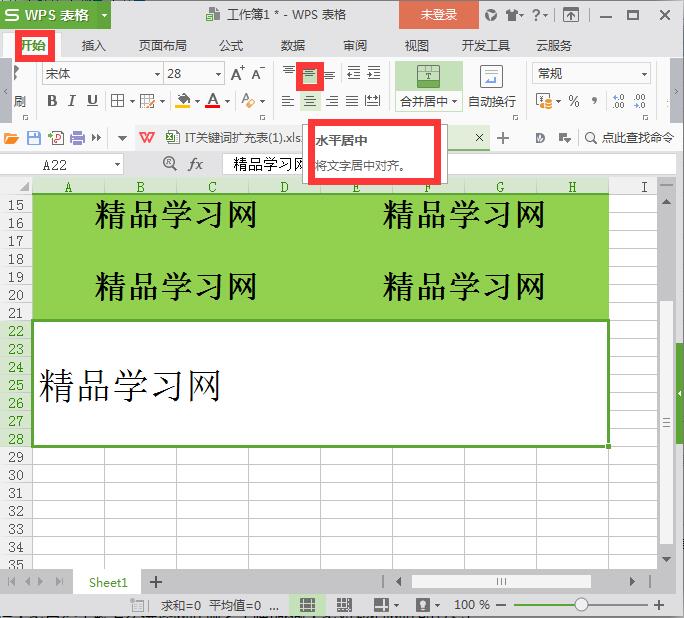This screenshot has width=684, height=618.
Task: Decrease decimal places
Action: [640, 101]
